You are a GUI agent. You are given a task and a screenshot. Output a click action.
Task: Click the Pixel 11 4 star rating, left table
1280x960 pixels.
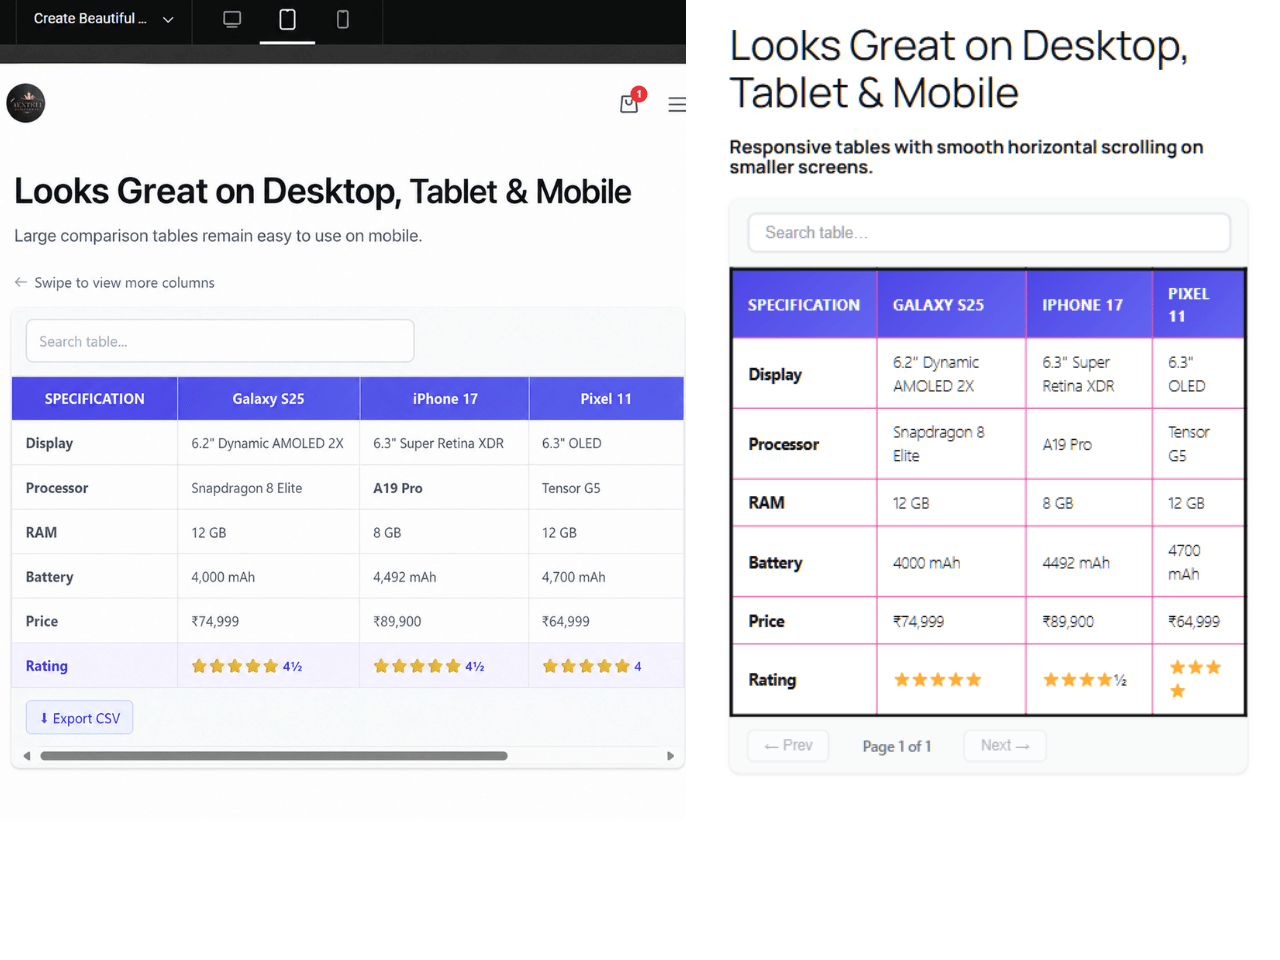coord(592,666)
